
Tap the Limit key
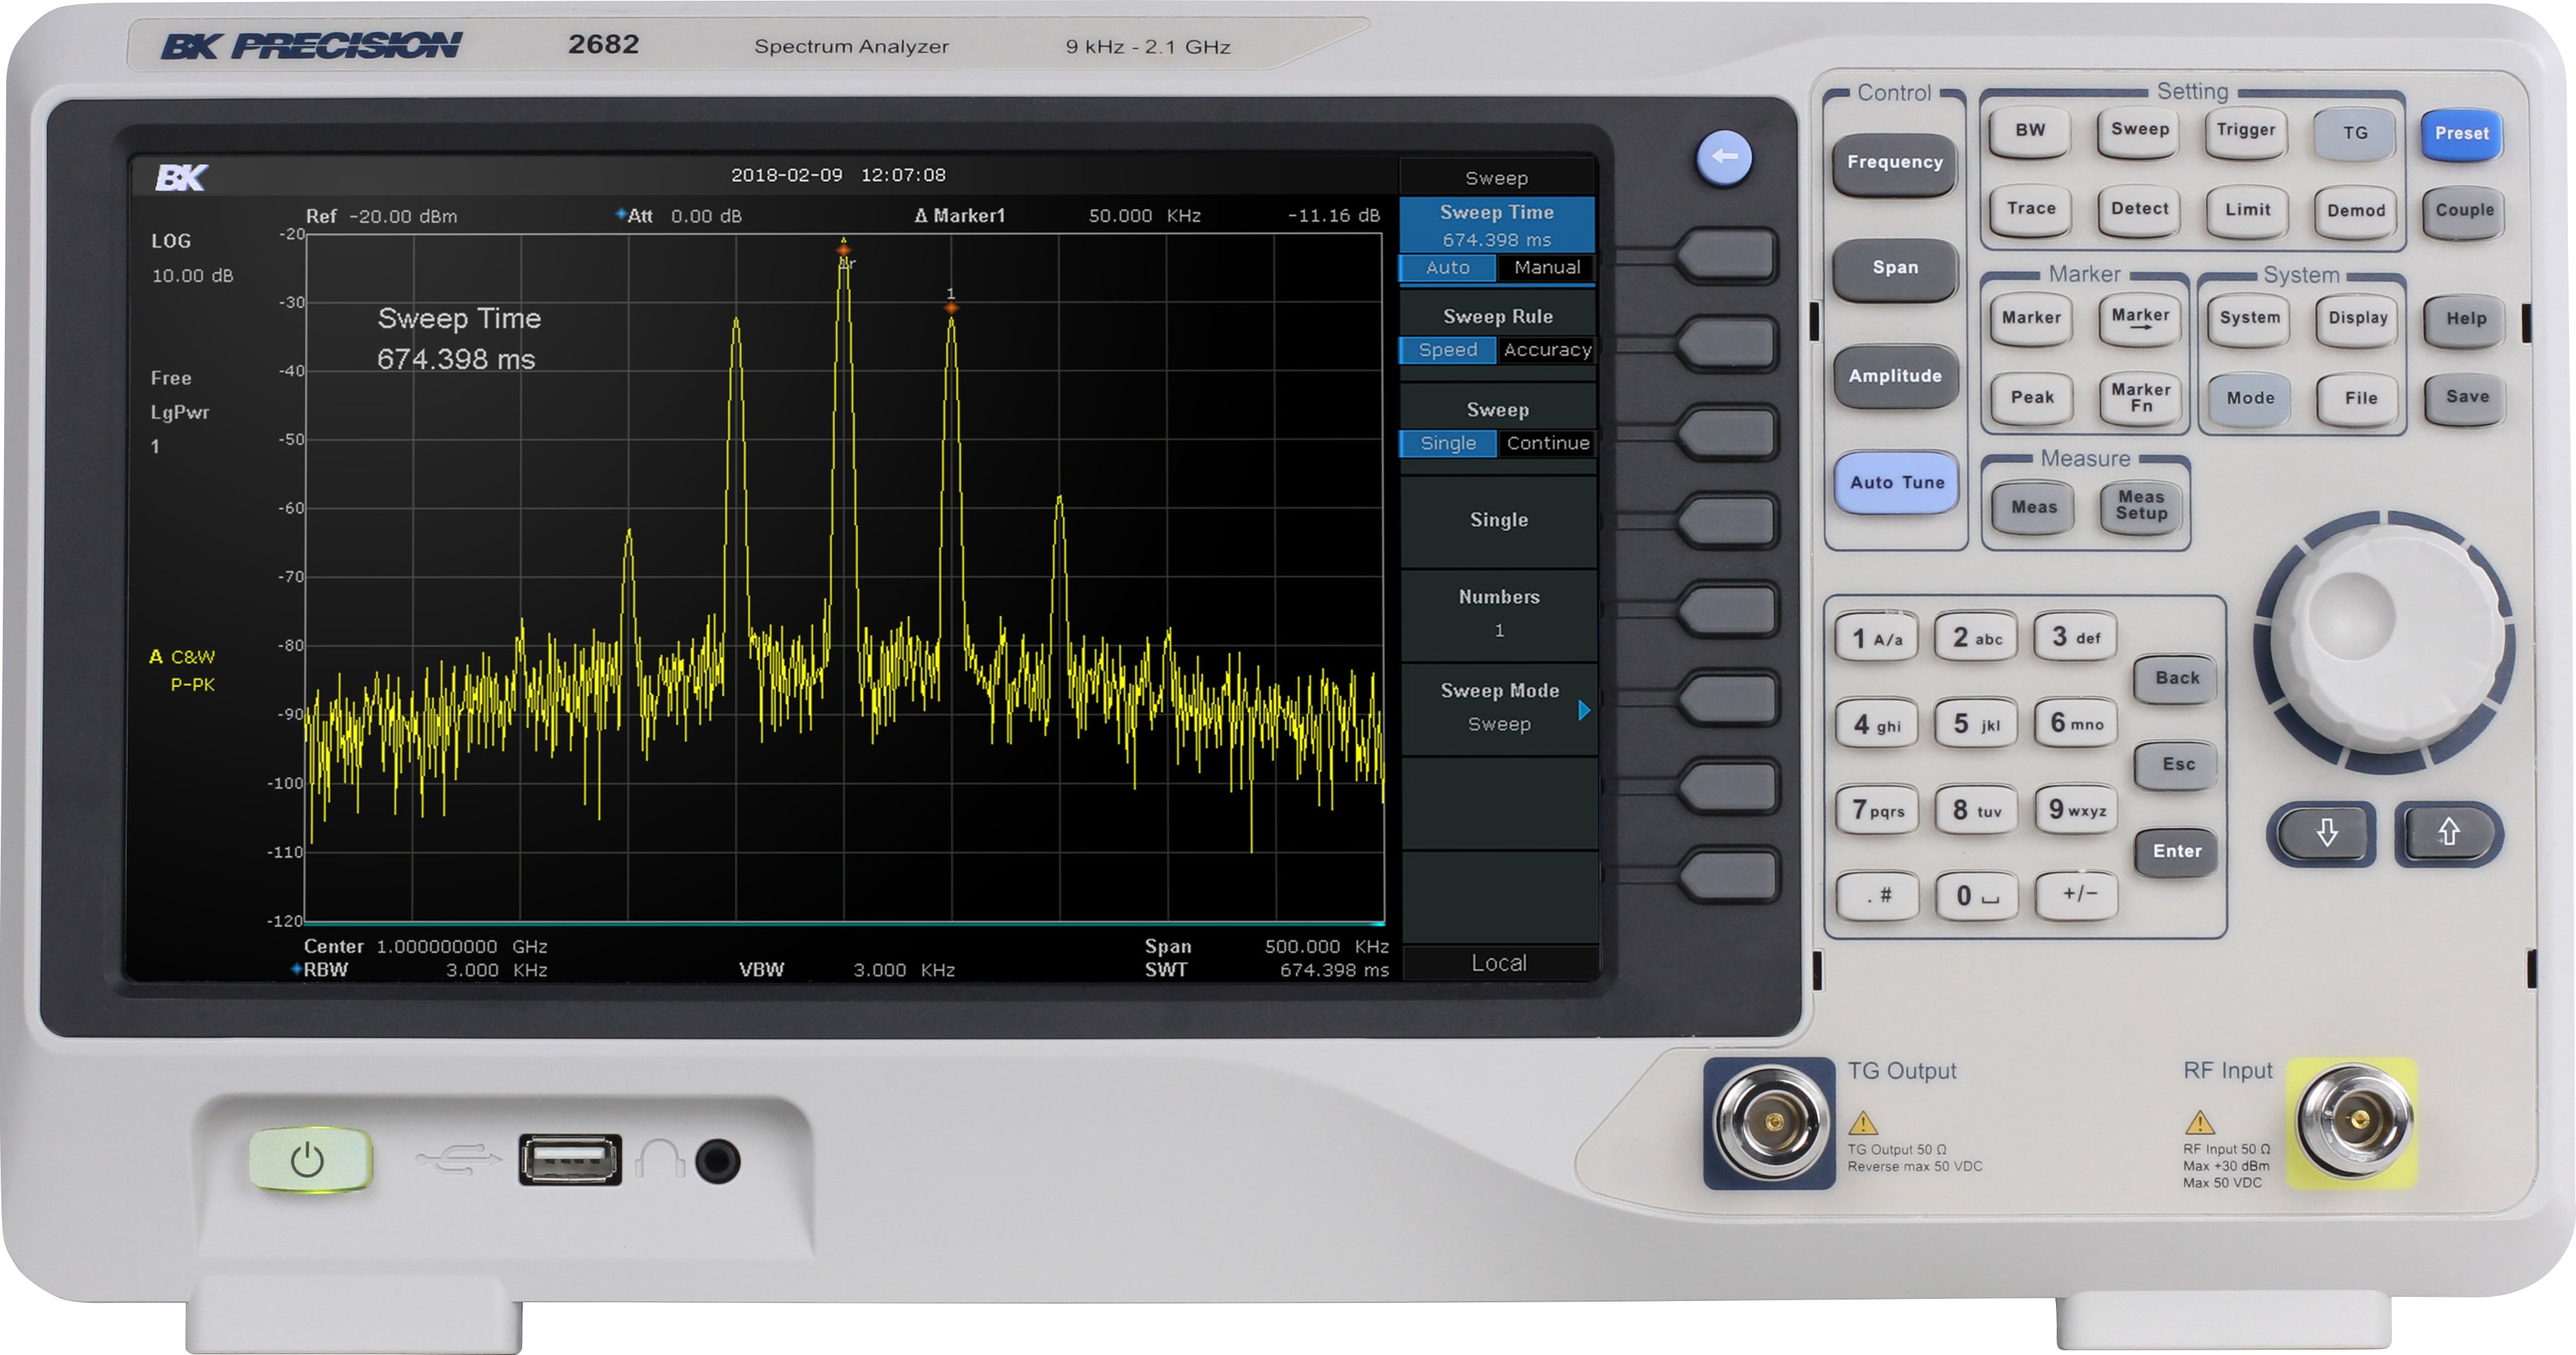tap(2247, 211)
